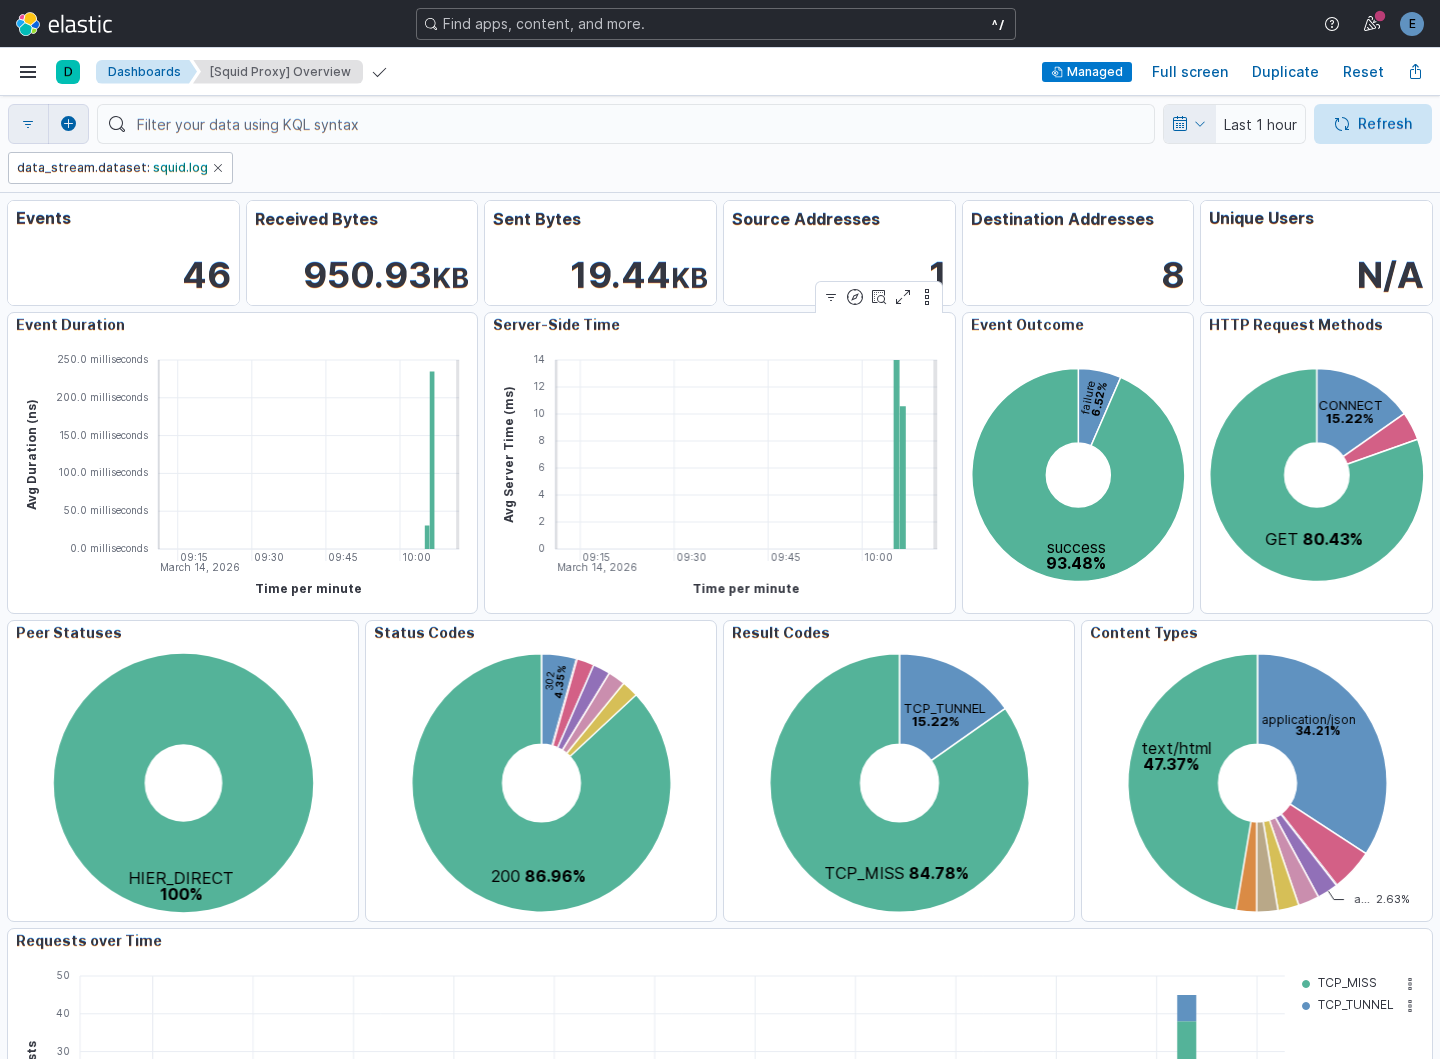Maximize the Server-Side Time panel
Screen dimensions: 1440x1059
(x=903, y=297)
